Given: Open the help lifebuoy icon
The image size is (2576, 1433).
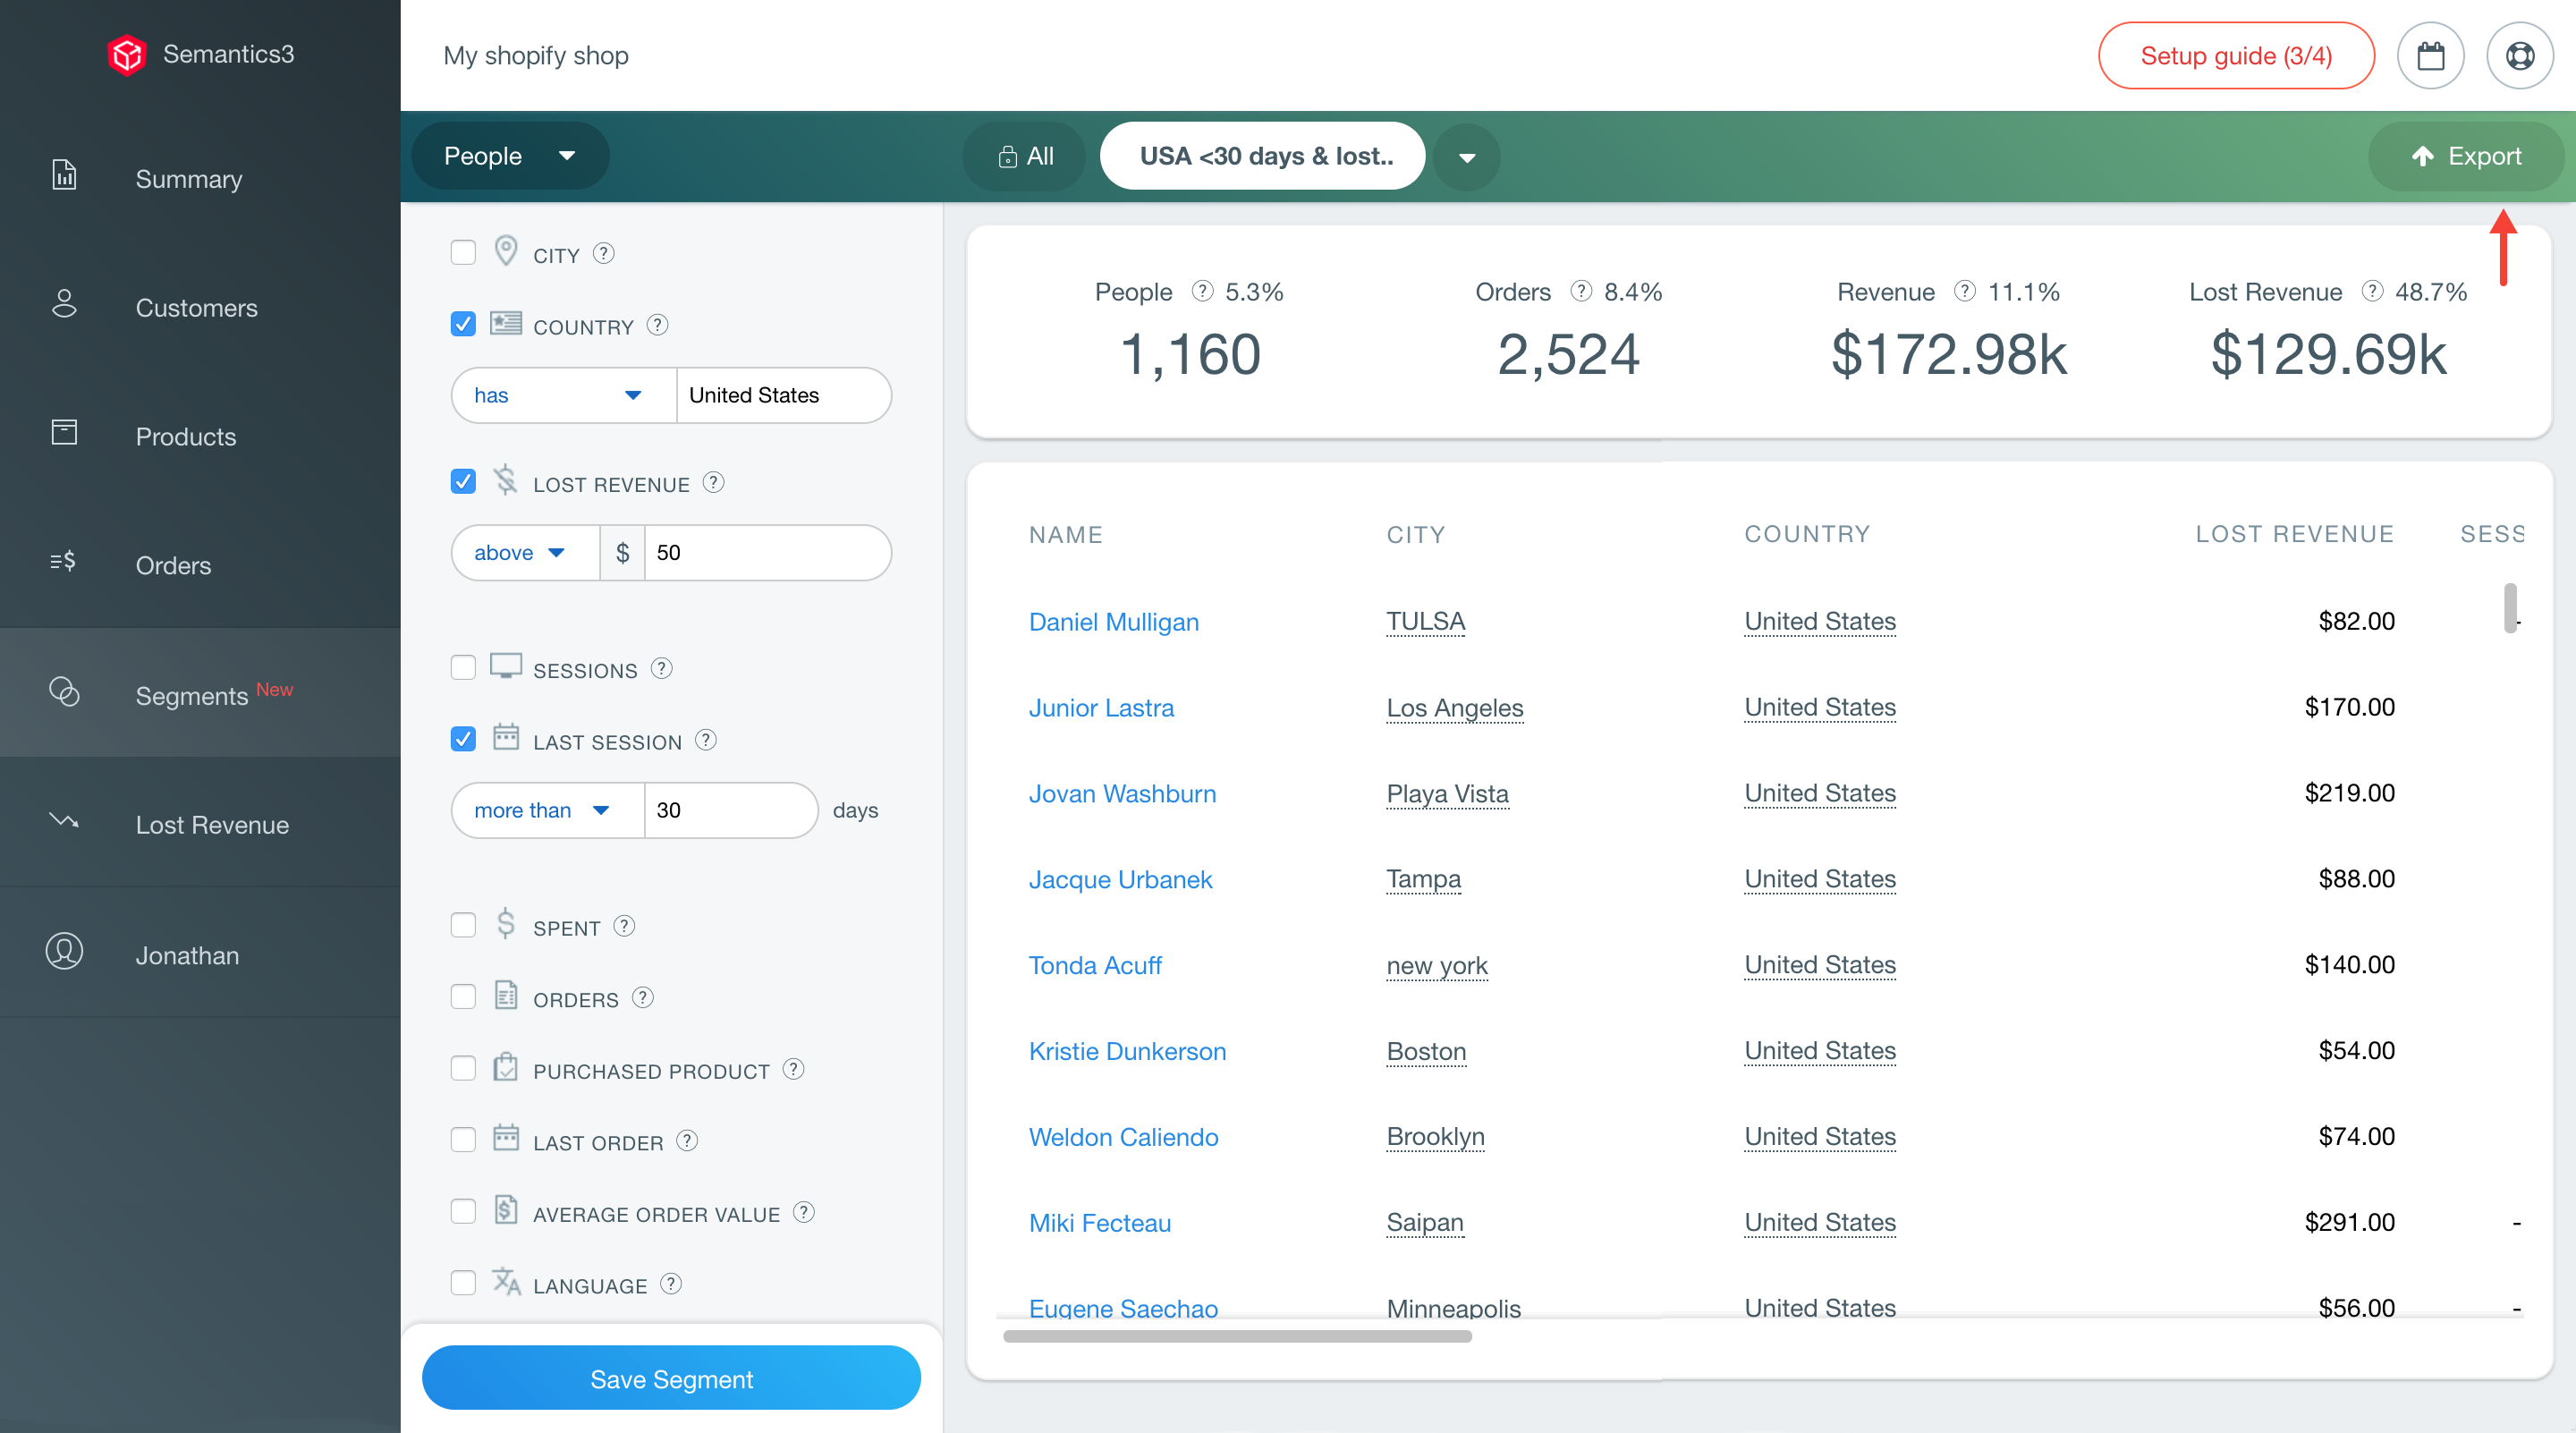Looking at the screenshot, I should click(x=2519, y=56).
